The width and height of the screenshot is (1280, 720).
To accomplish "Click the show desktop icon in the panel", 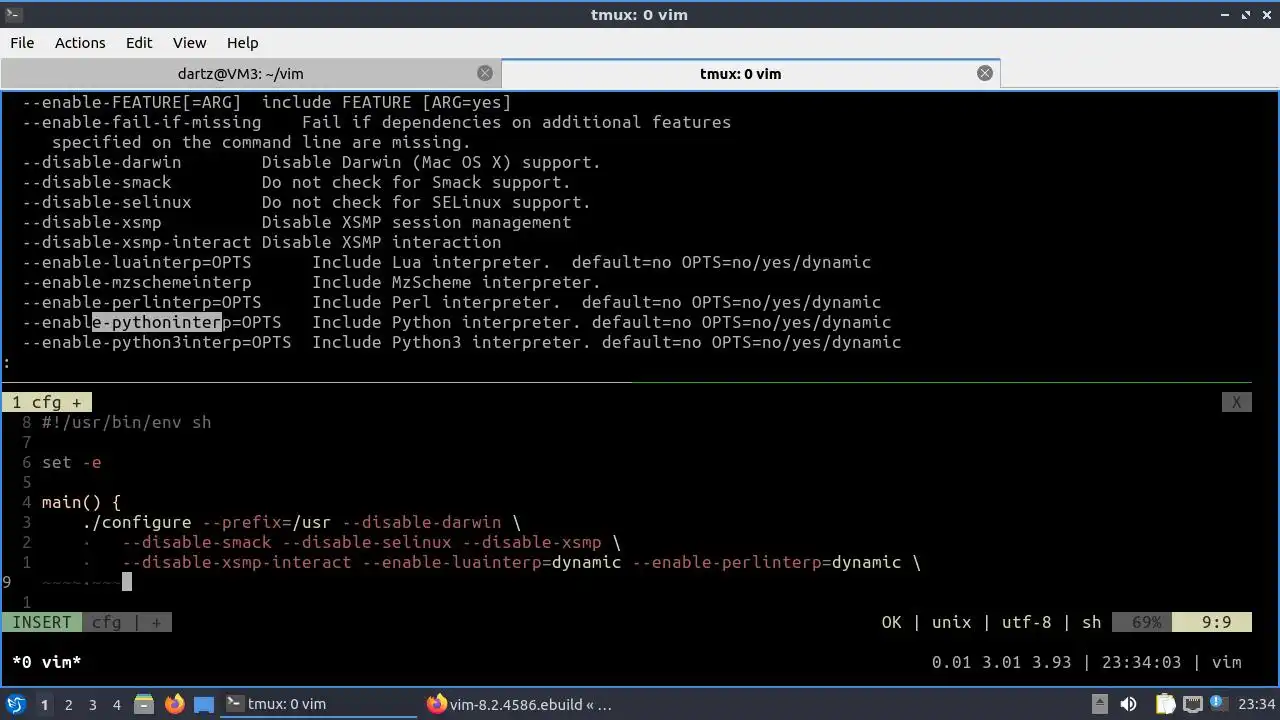I will [x=204, y=704].
